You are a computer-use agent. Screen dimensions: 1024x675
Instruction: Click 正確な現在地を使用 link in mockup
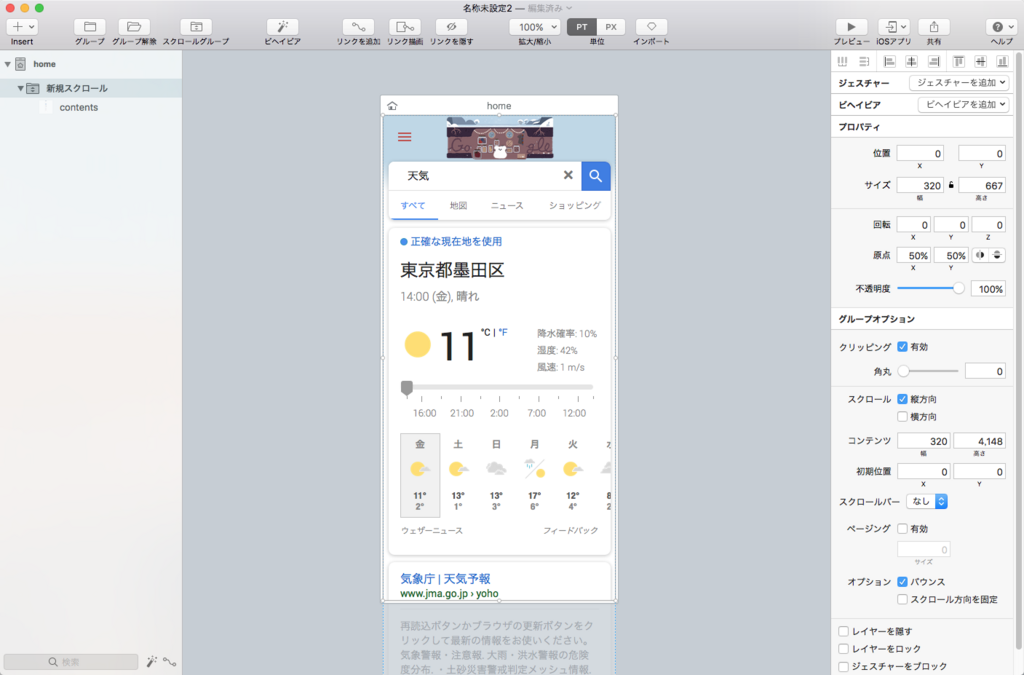click(456, 242)
